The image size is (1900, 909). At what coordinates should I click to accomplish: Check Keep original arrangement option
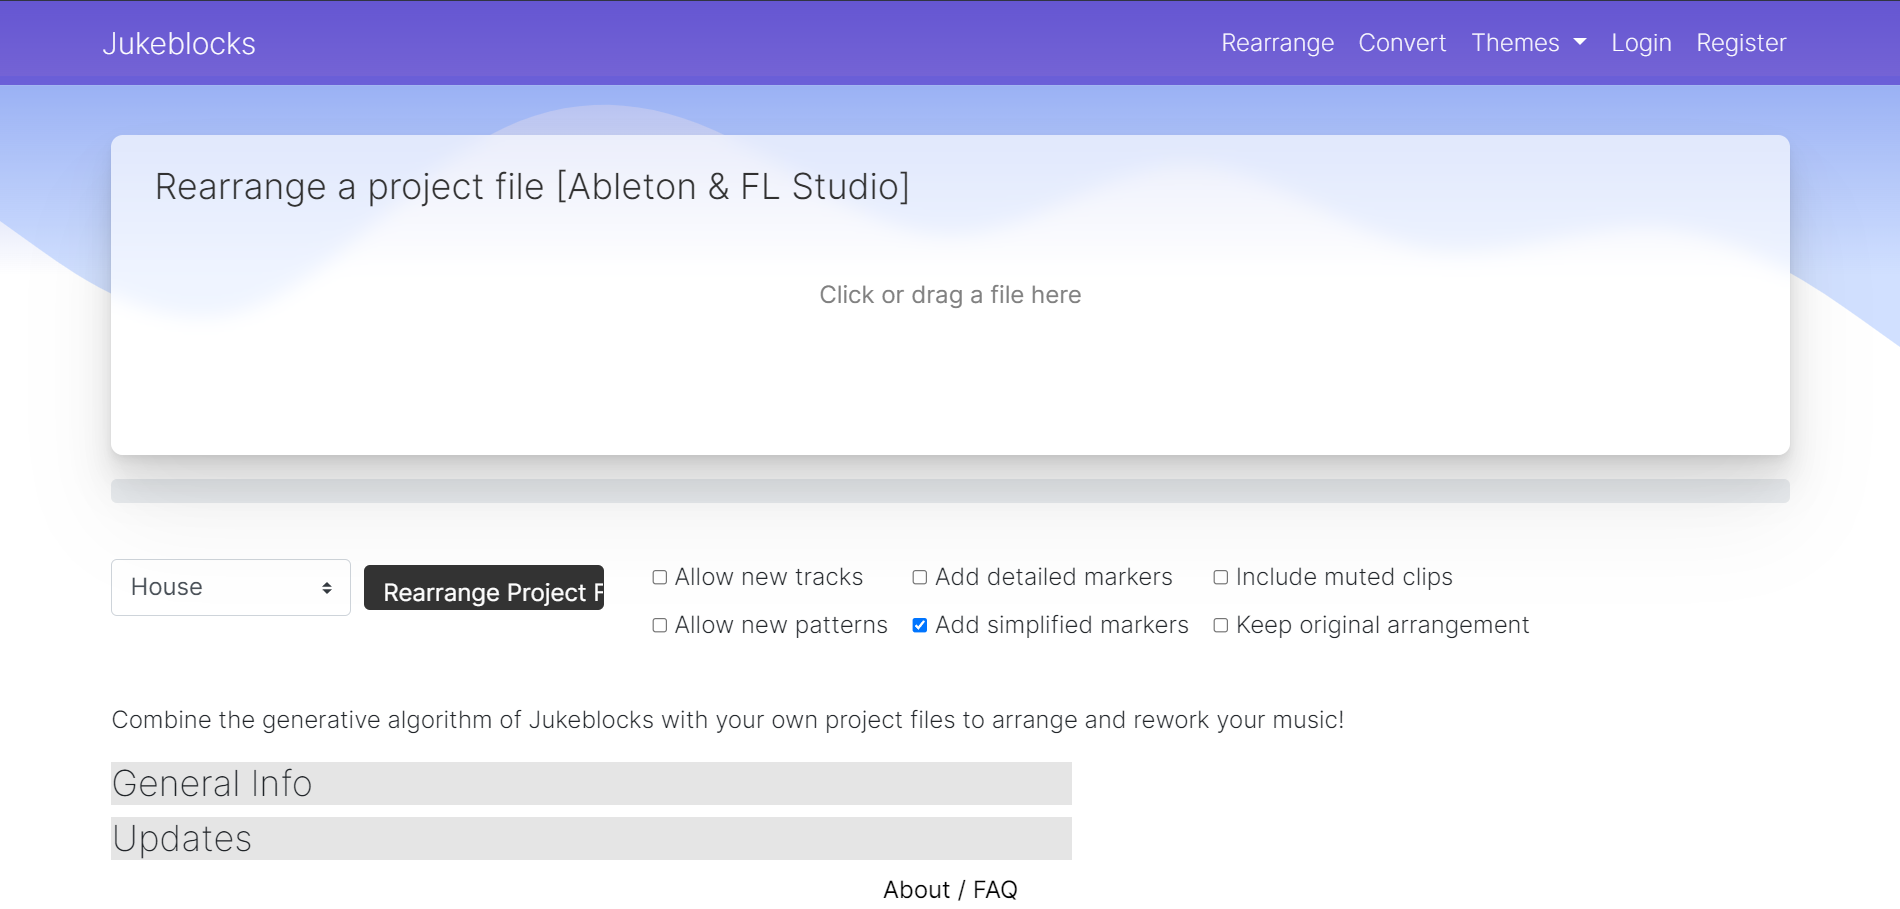[x=1221, y=625]
